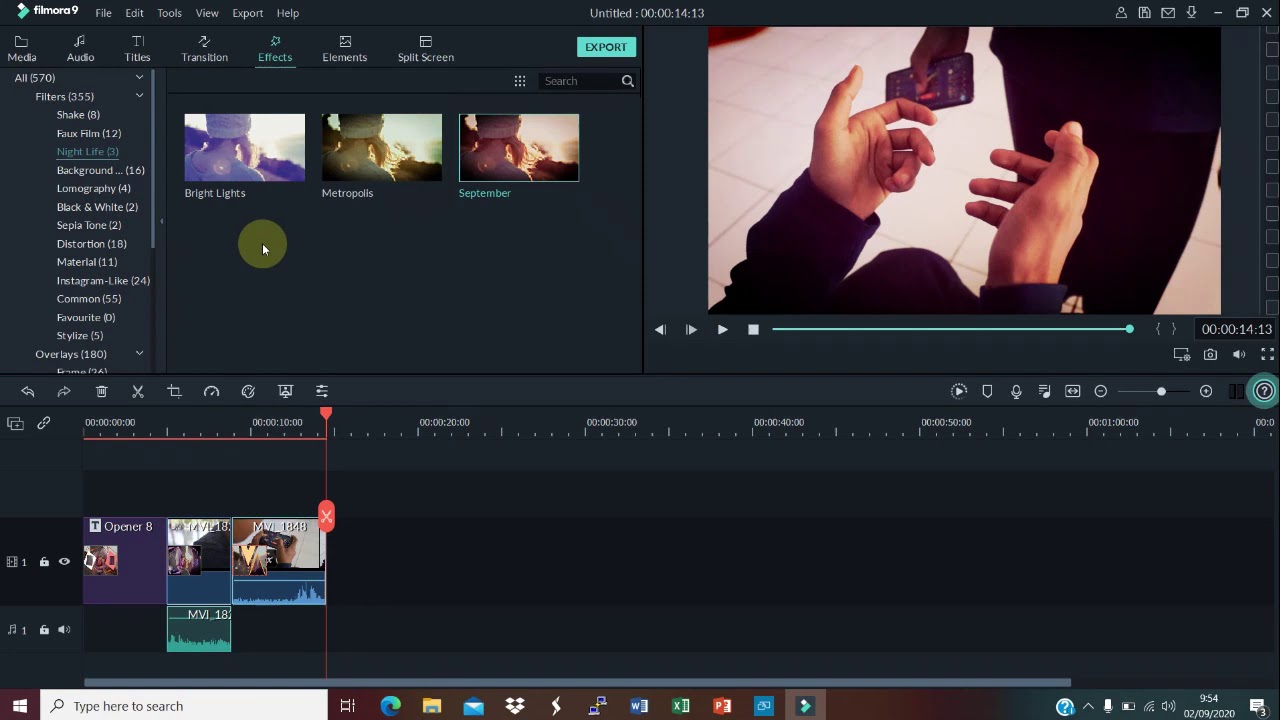Click the Redo arrow in timeline toolbar

click(64, 391)
